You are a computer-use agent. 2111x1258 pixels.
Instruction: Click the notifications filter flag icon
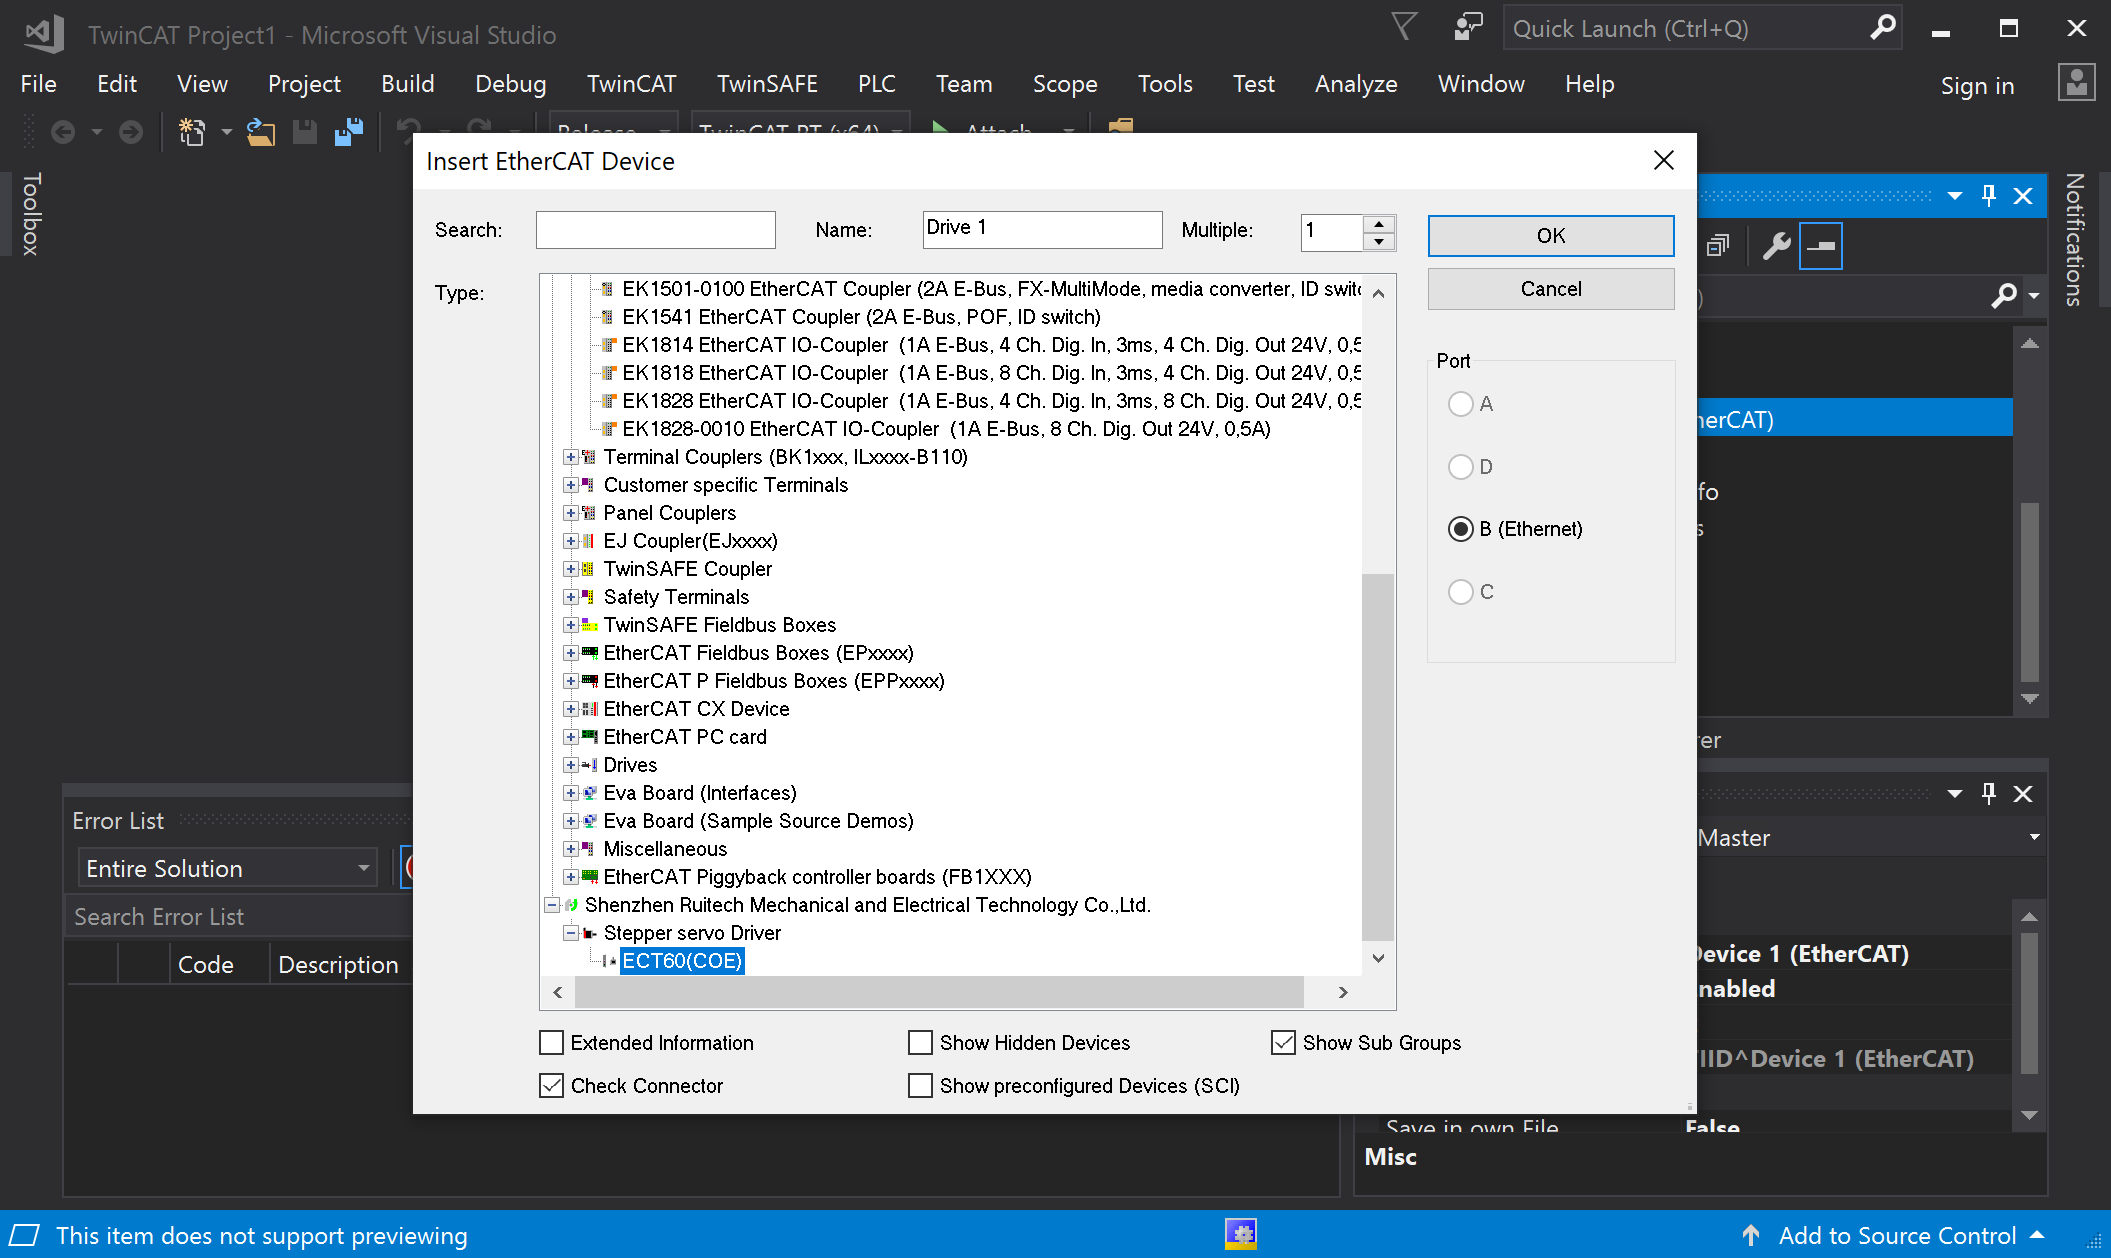click(1404, 27)
